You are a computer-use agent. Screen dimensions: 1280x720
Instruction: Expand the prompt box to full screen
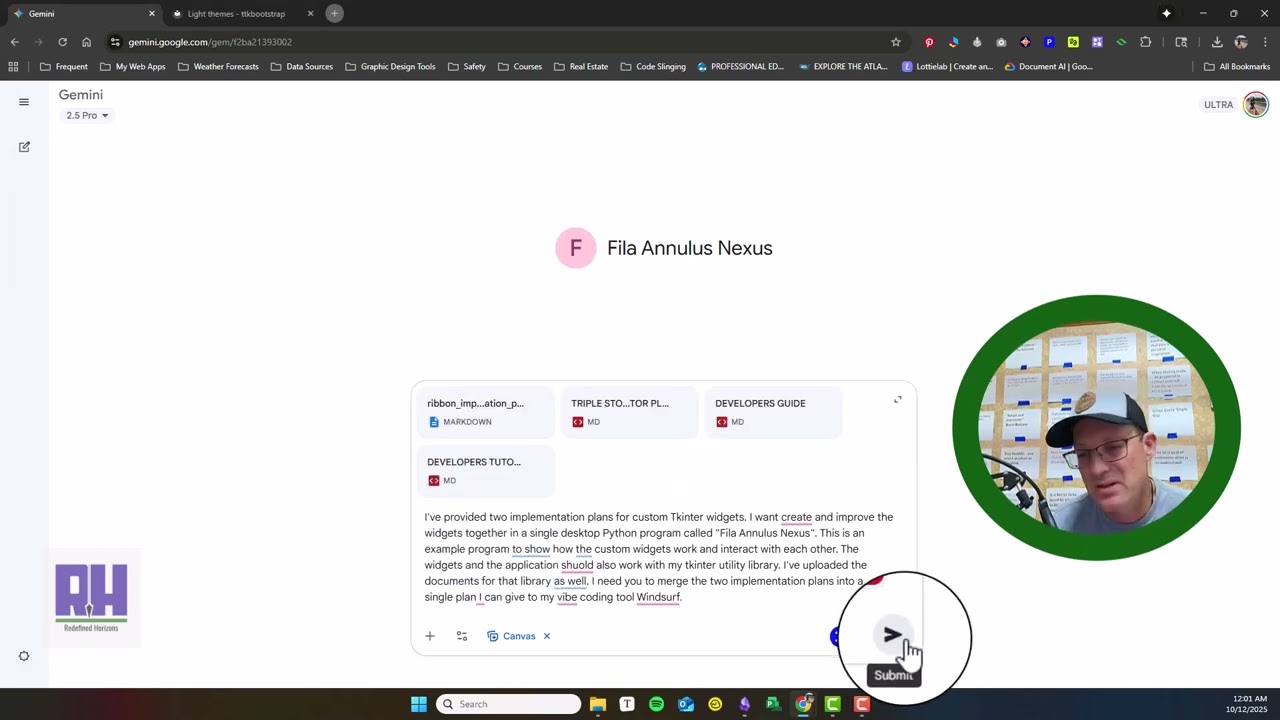click(898, 400)
